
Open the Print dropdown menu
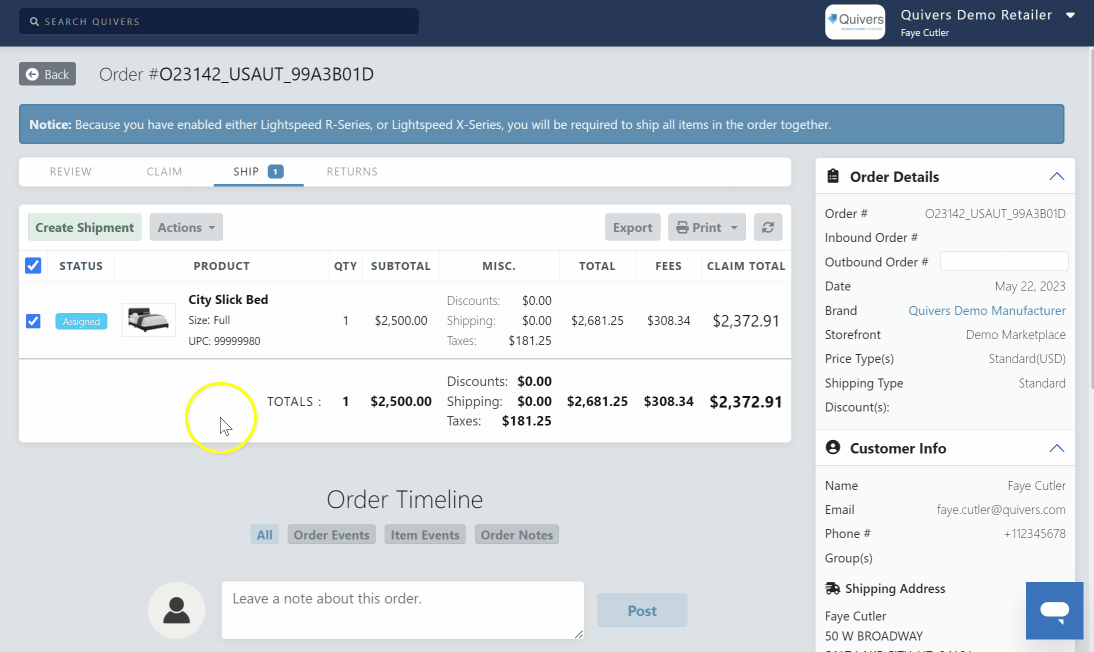(707, 227)
